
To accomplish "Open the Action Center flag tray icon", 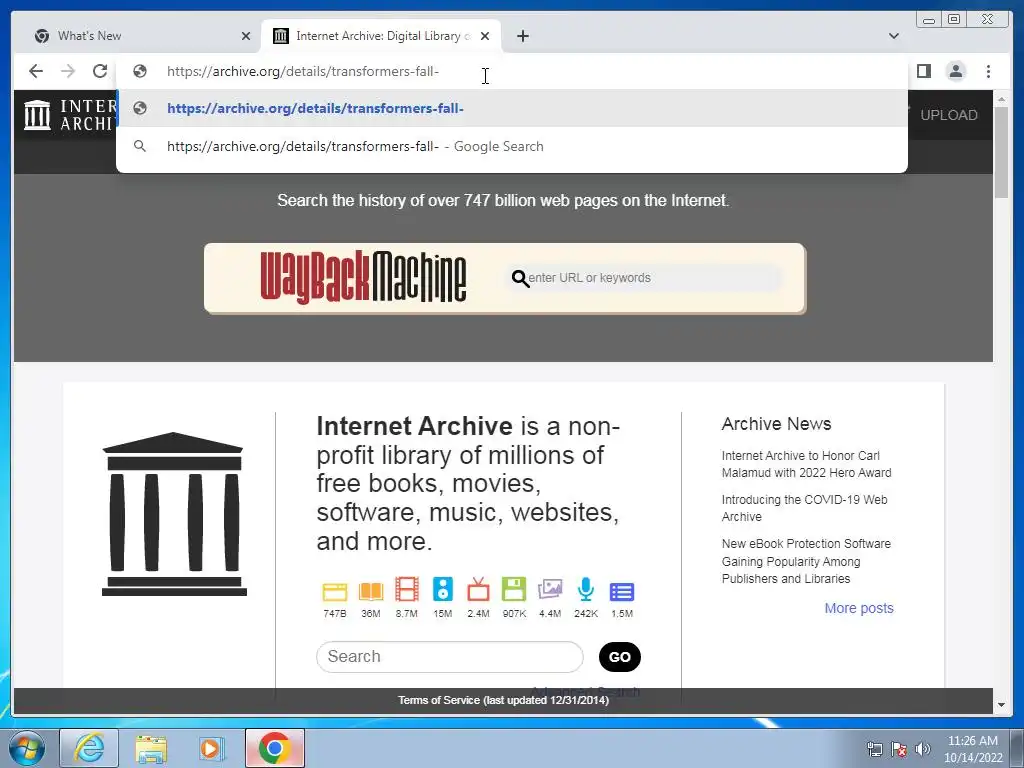I will [x=899, y=749].
